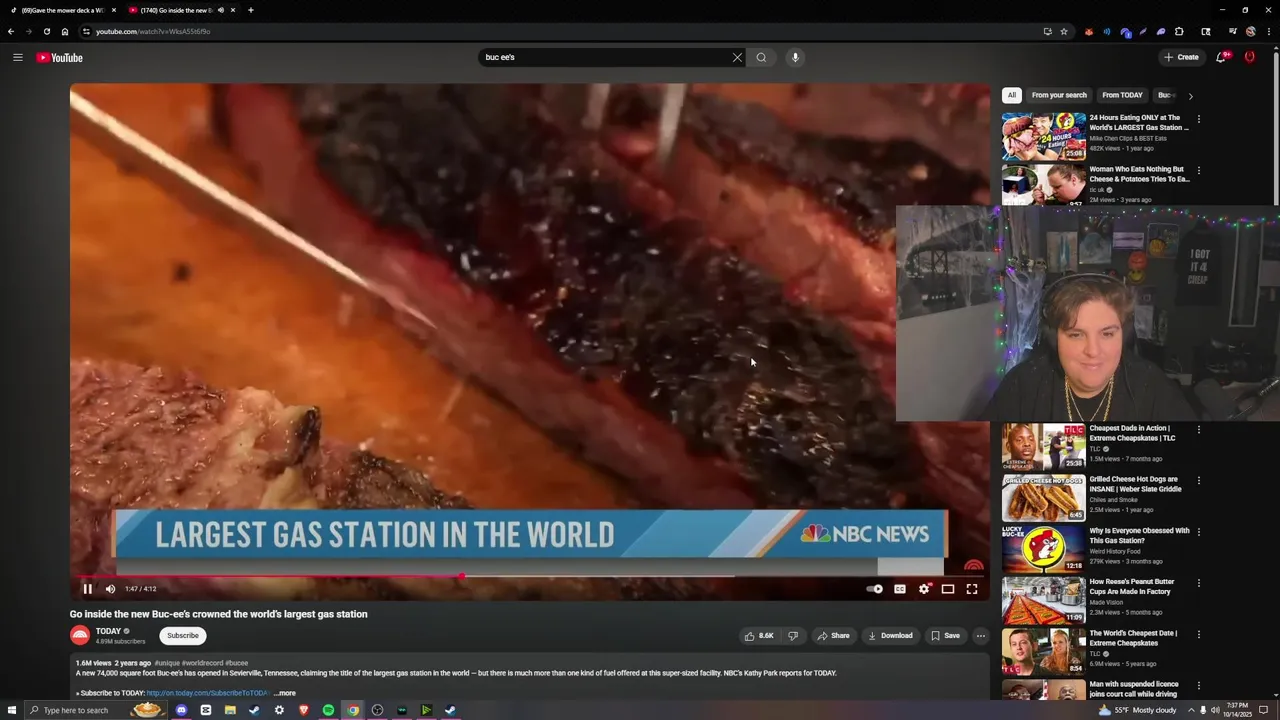Viewport: 1280px width, 720px height.
Task: Open Brave browser from the taskbar
Action: (303, 710)
